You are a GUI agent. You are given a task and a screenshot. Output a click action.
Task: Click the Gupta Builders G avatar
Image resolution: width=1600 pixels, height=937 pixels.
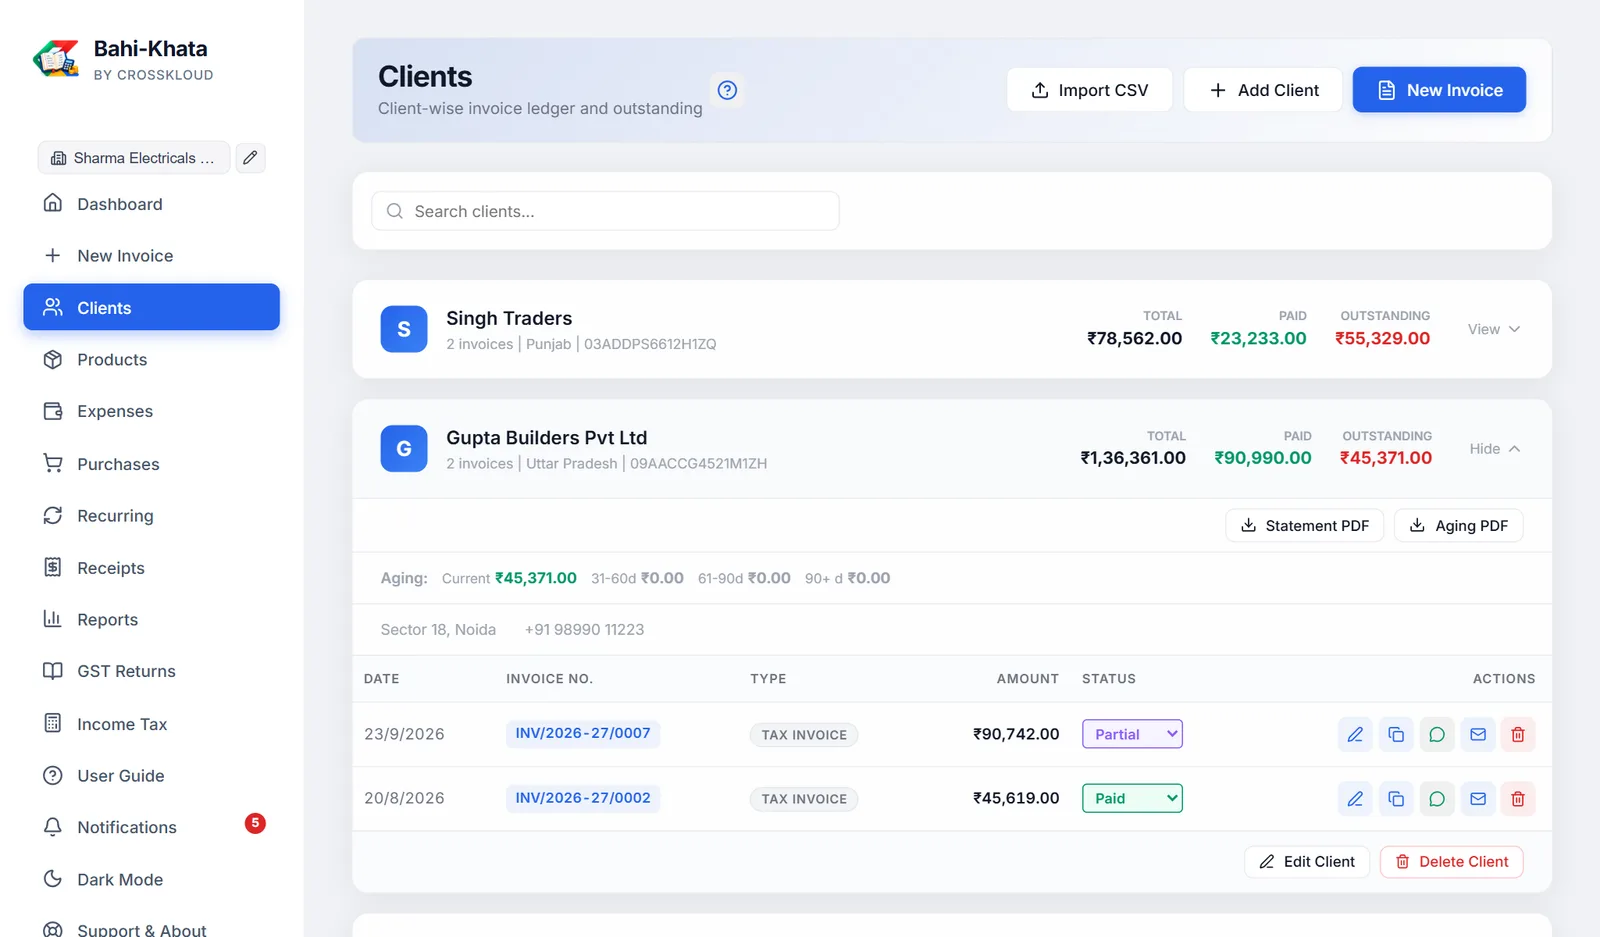(x=404, y=449)
